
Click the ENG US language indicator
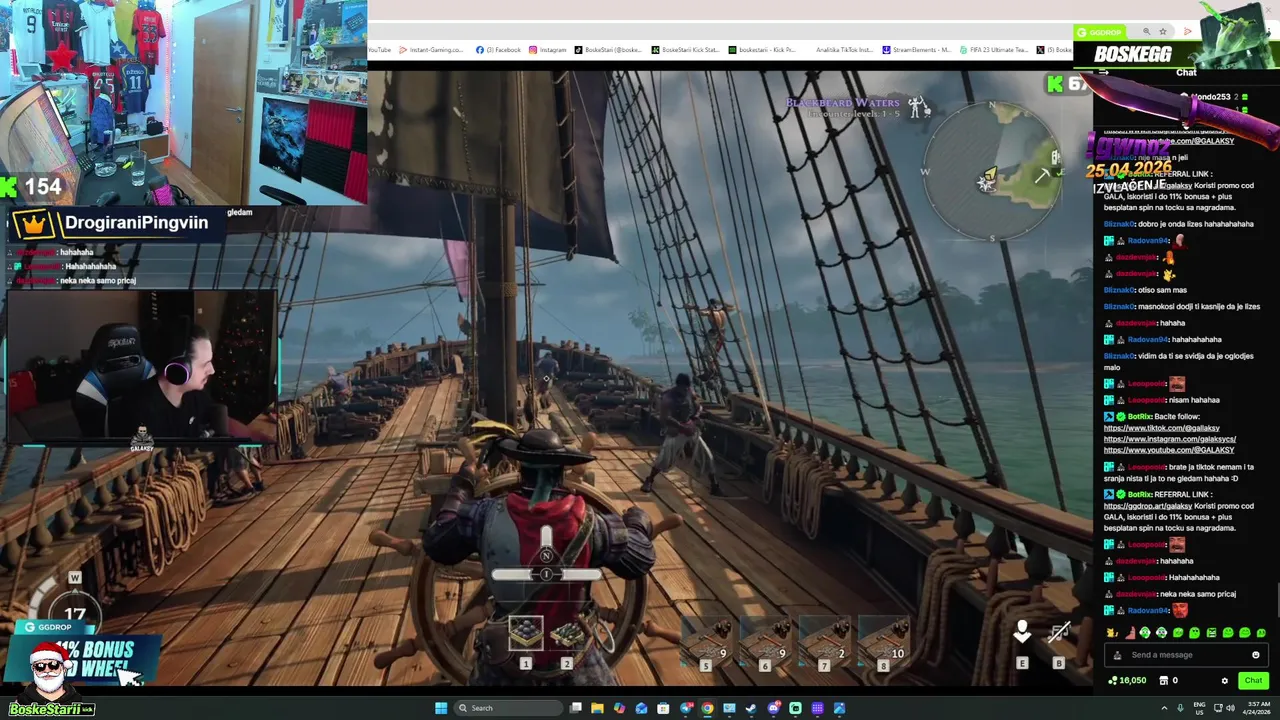1198,708
